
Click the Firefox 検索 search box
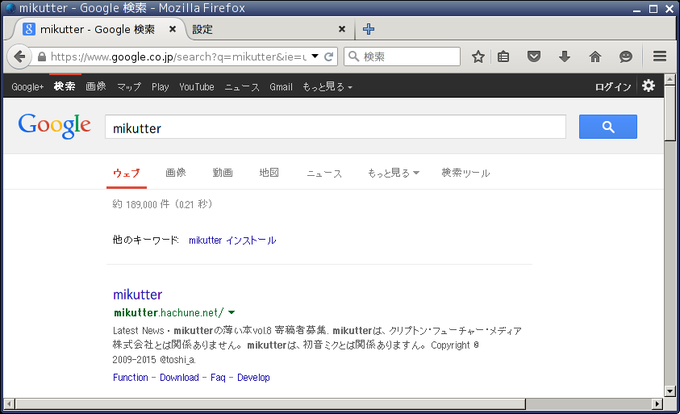click(x=402, y=57)
